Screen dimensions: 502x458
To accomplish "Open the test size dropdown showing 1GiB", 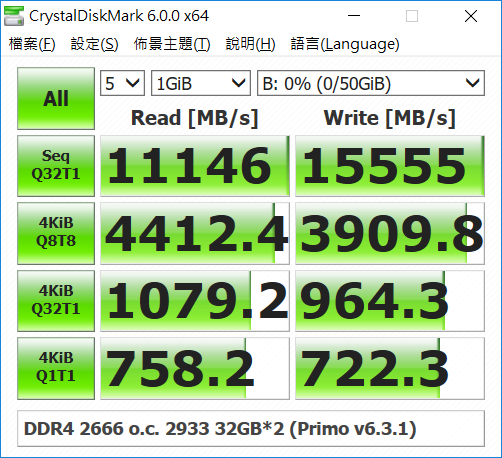I will [201, 83].
